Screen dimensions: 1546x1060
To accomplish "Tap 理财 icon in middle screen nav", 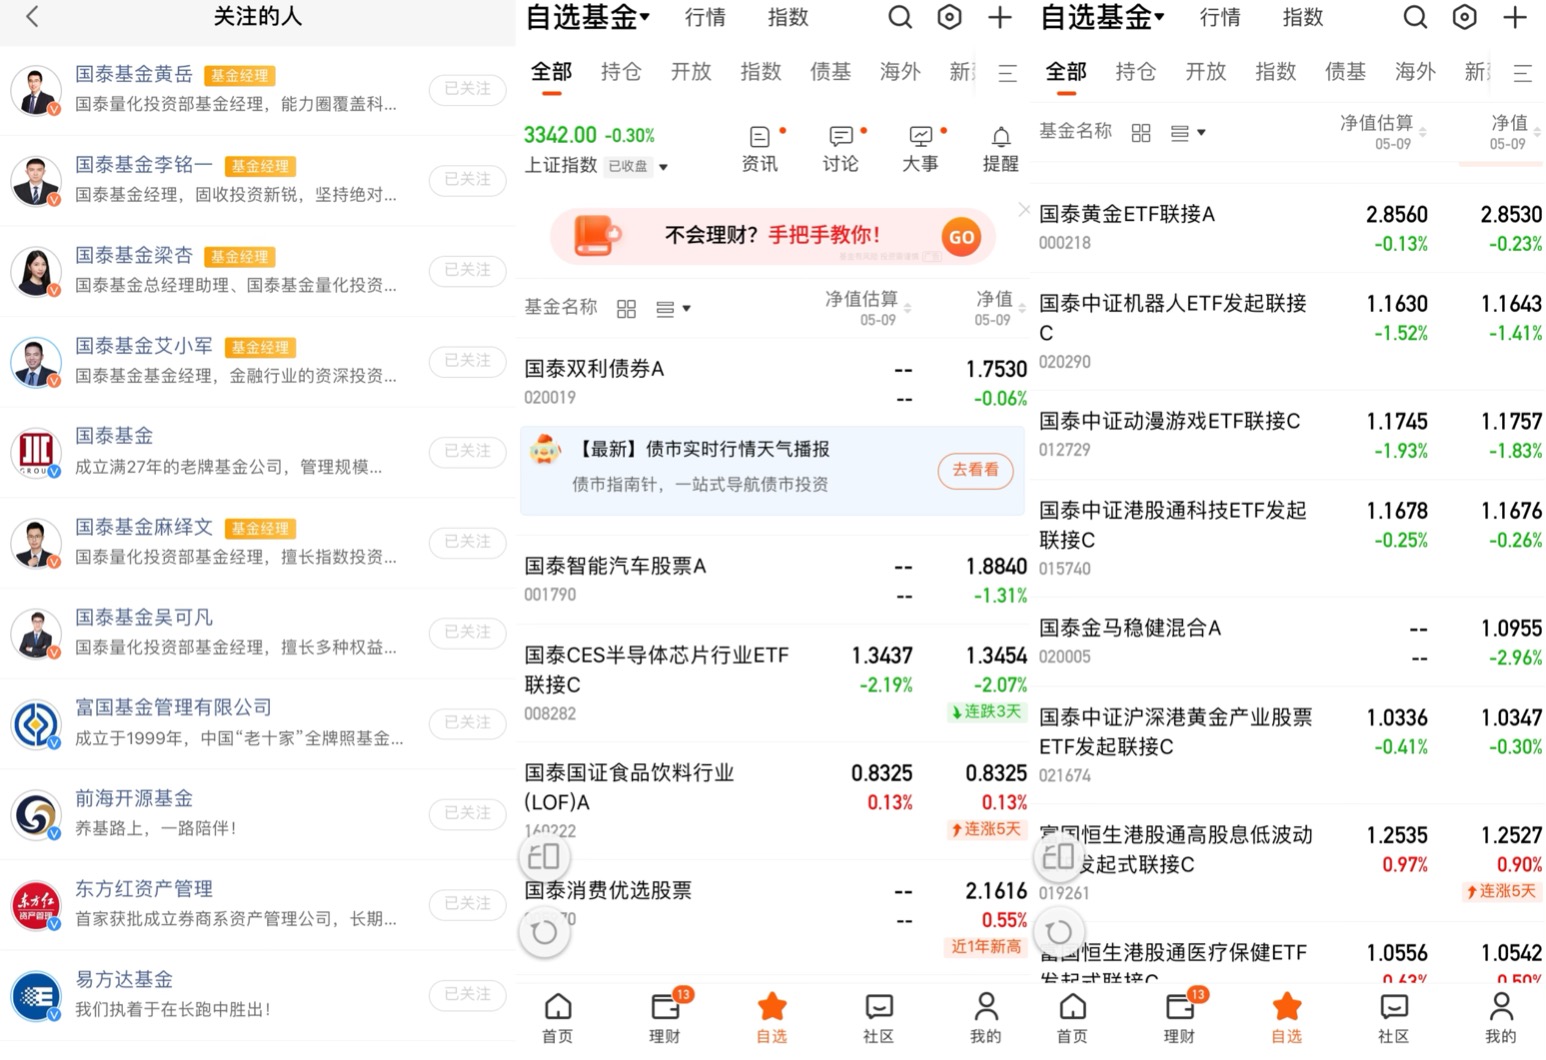I will [665, 1018].
